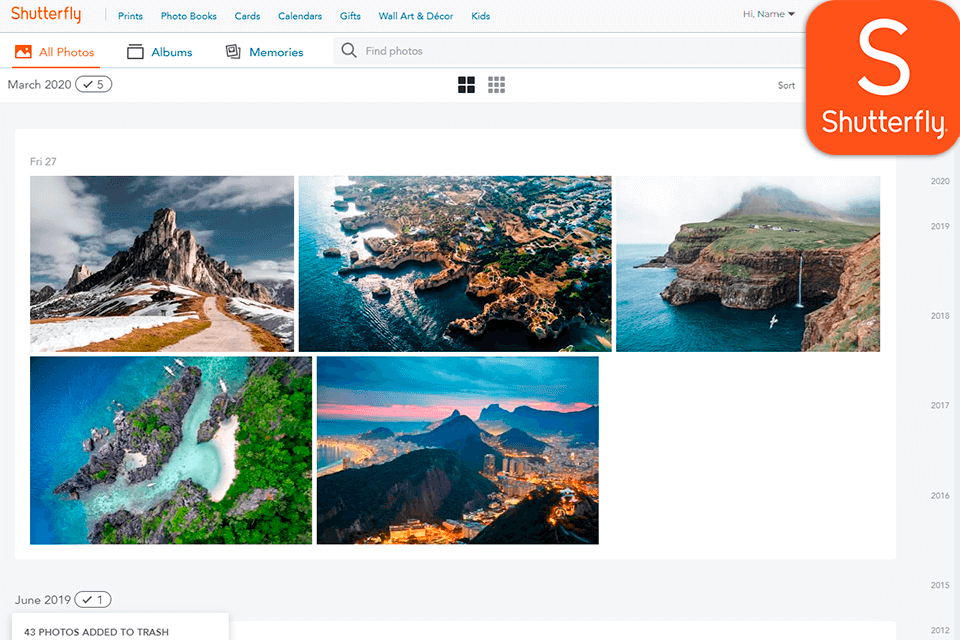Image resolution: width=960 pixels, height=640 pixels.
Task: Open the turquoise lagoon island photo
Action: point(171,450)
